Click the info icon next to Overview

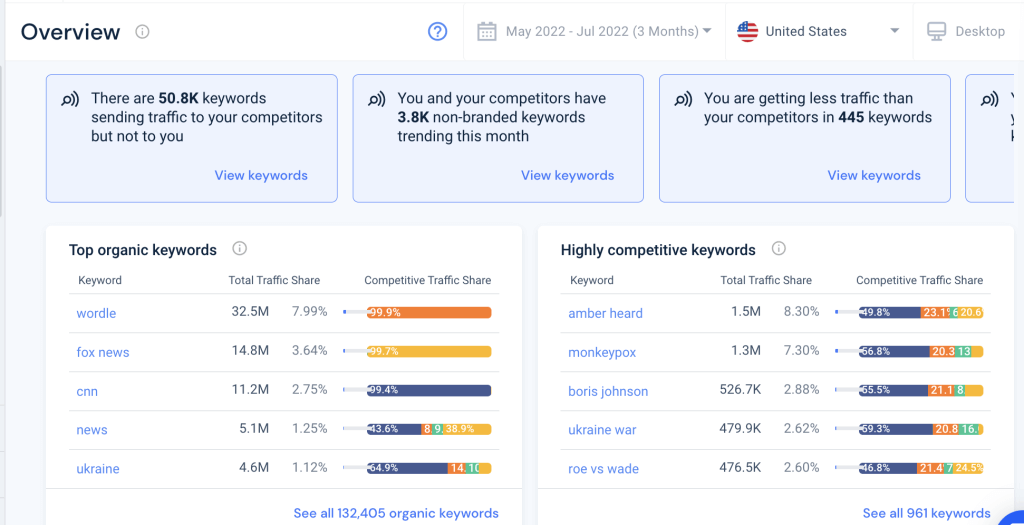click(142, 31)
